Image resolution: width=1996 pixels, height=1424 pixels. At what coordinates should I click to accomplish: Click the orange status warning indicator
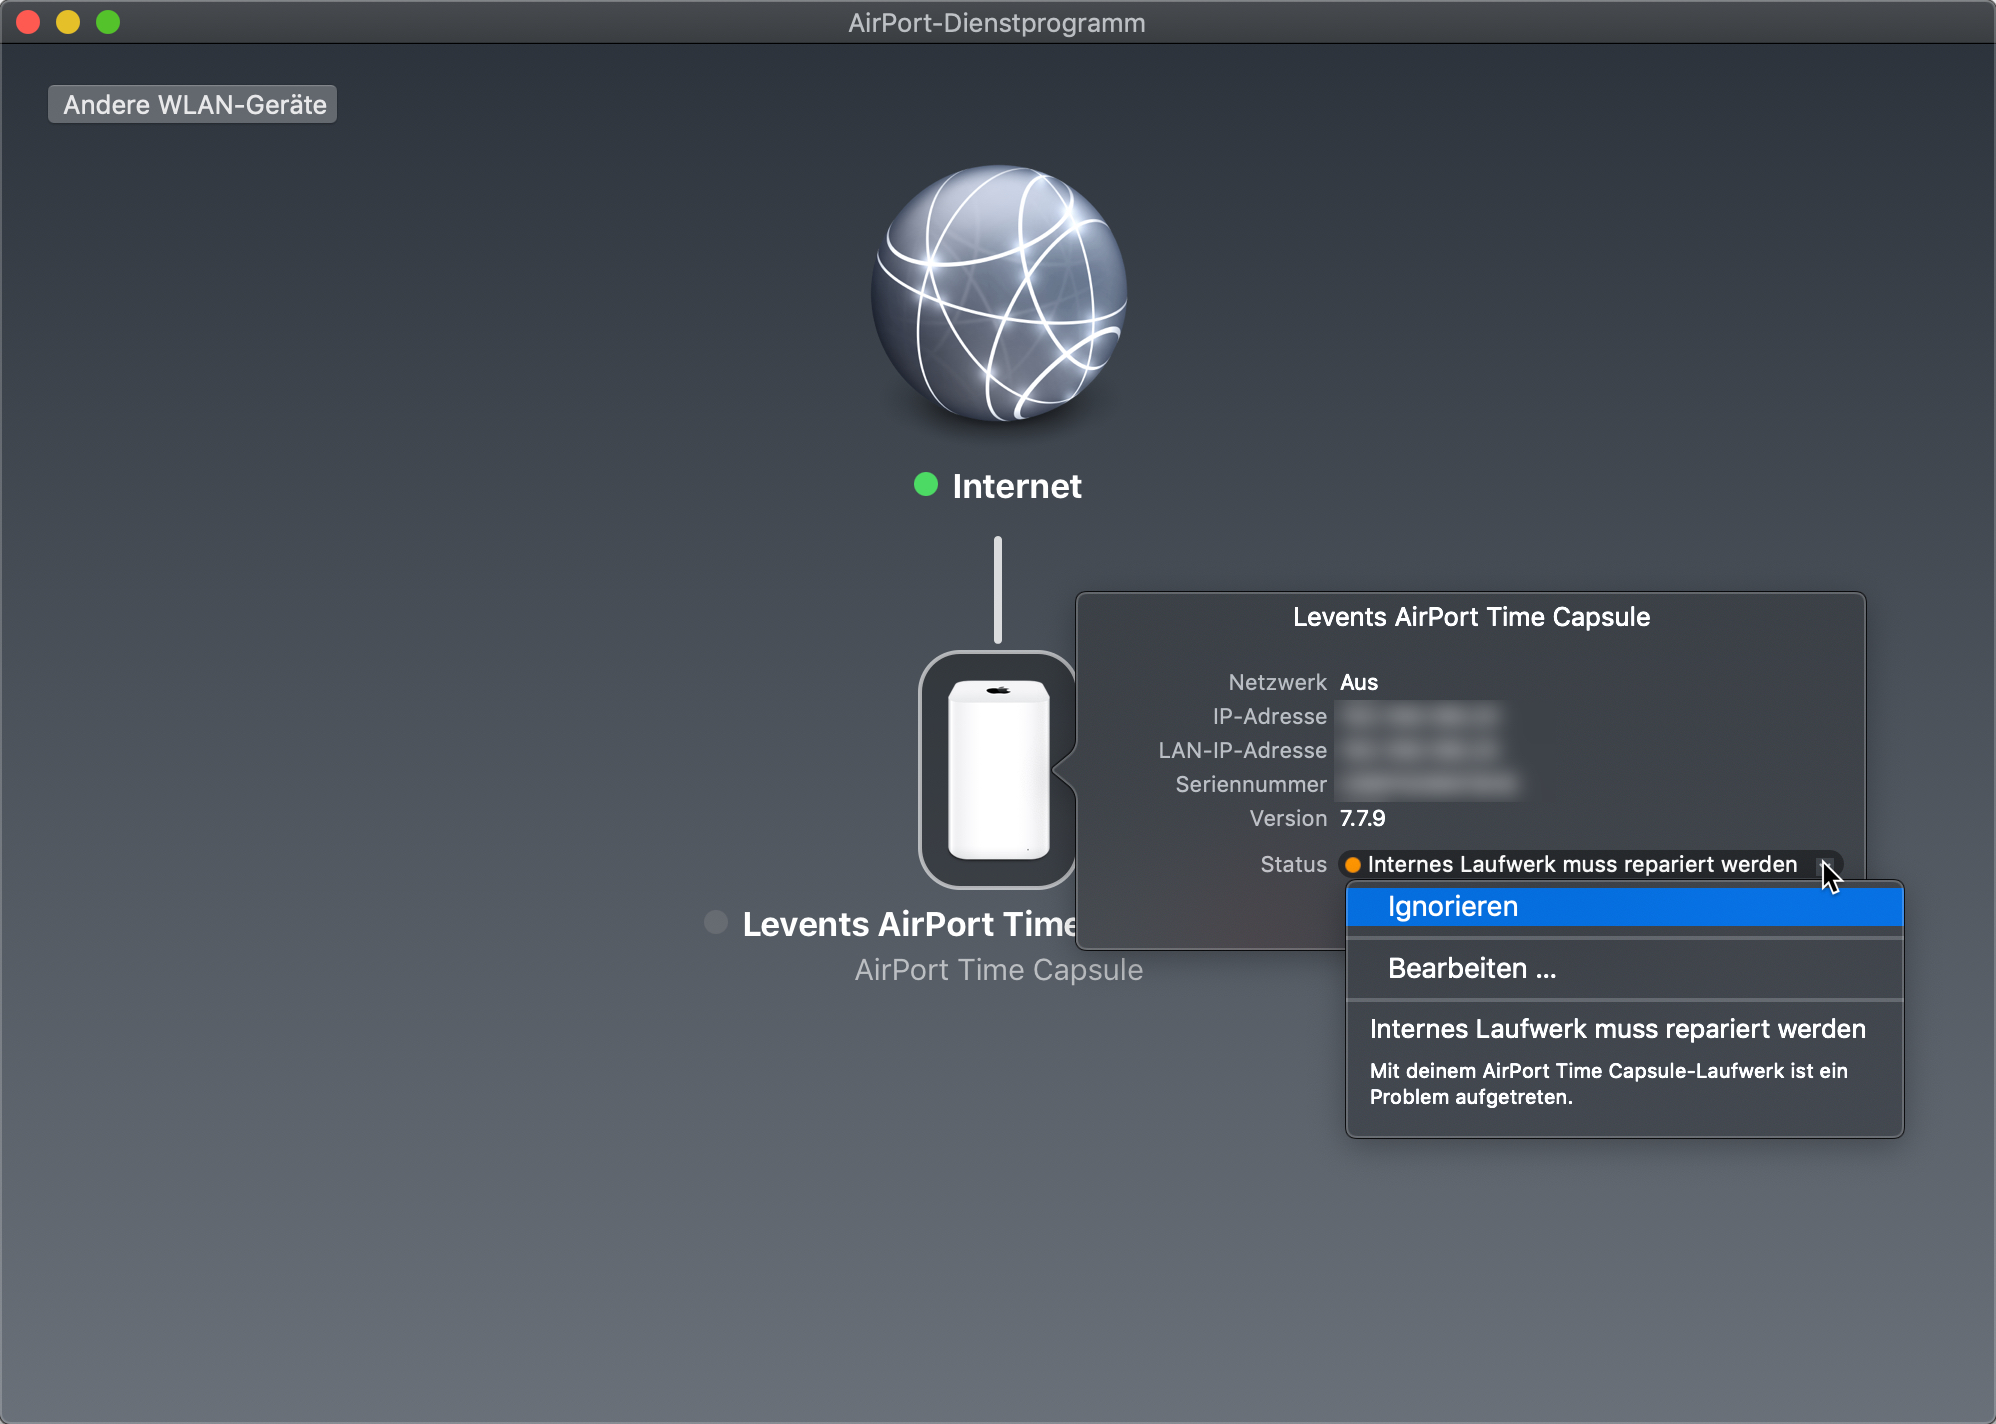tap(1353, 865)
